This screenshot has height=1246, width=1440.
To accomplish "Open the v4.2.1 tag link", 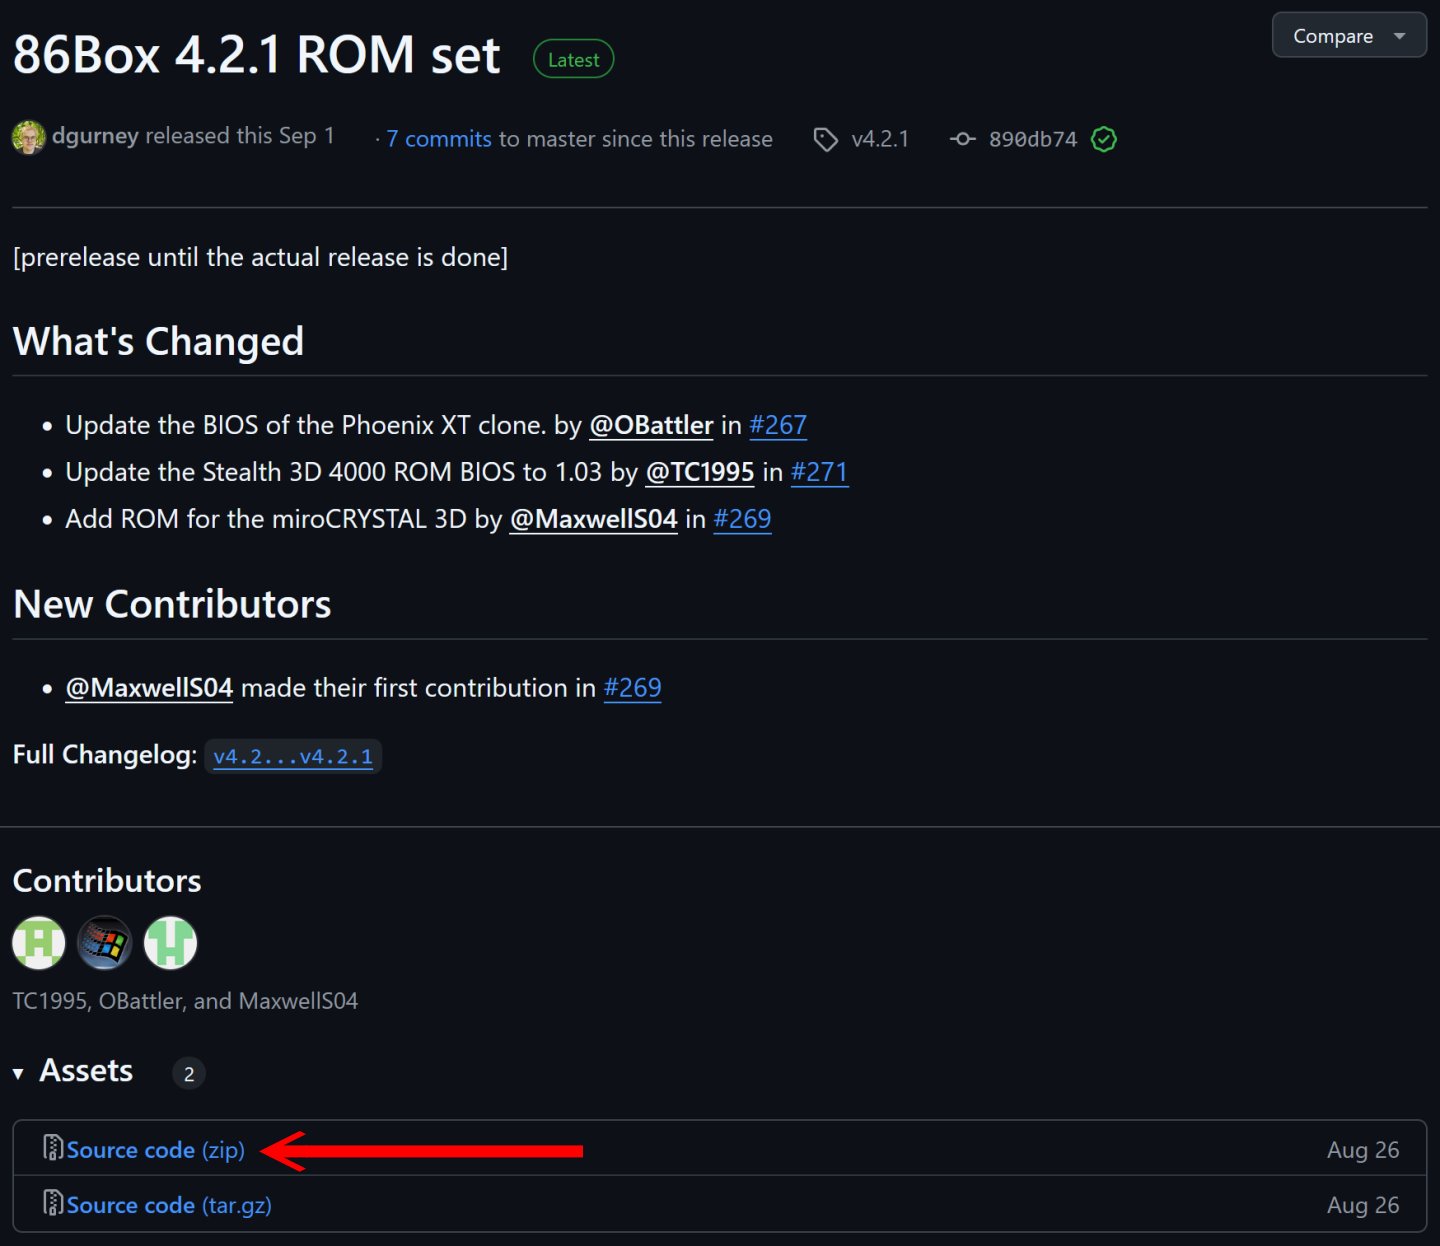I will (880, 139).
